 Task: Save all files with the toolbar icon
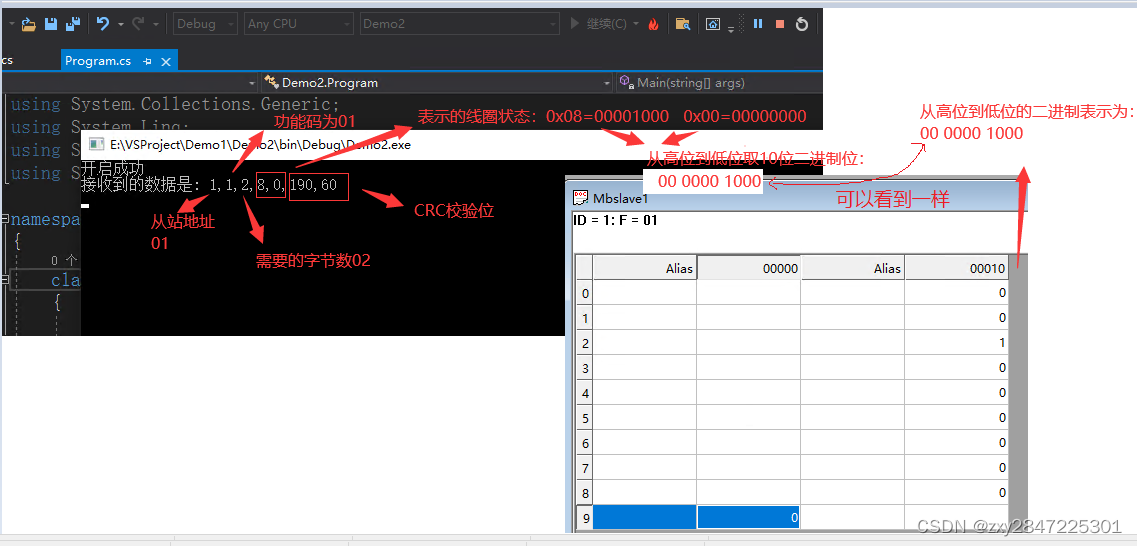tap(73, 24)
